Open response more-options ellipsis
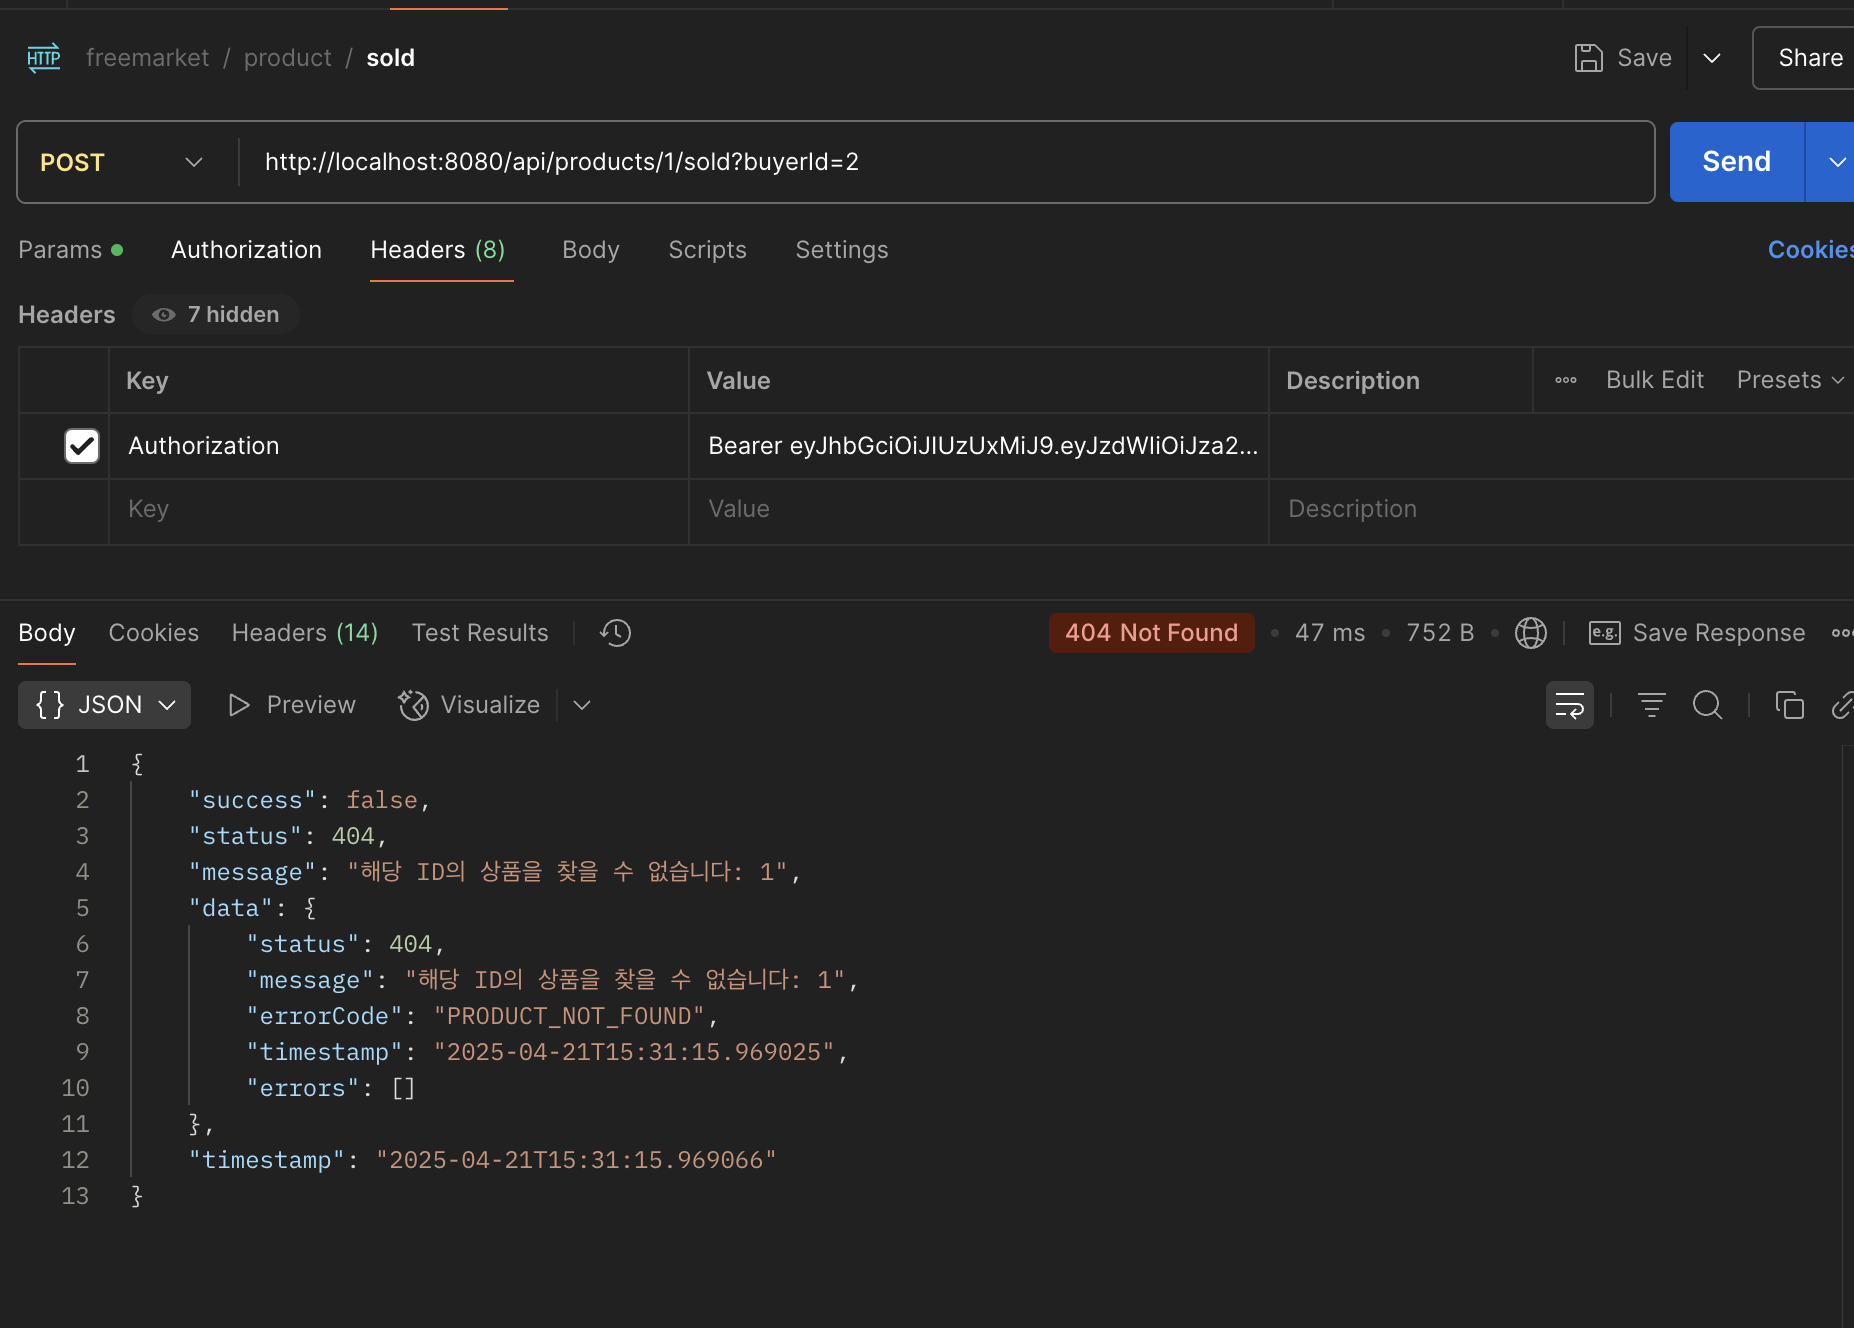Viewport: 1854px width, 1328px height. pyautogui.click(x=1842, y=633)
